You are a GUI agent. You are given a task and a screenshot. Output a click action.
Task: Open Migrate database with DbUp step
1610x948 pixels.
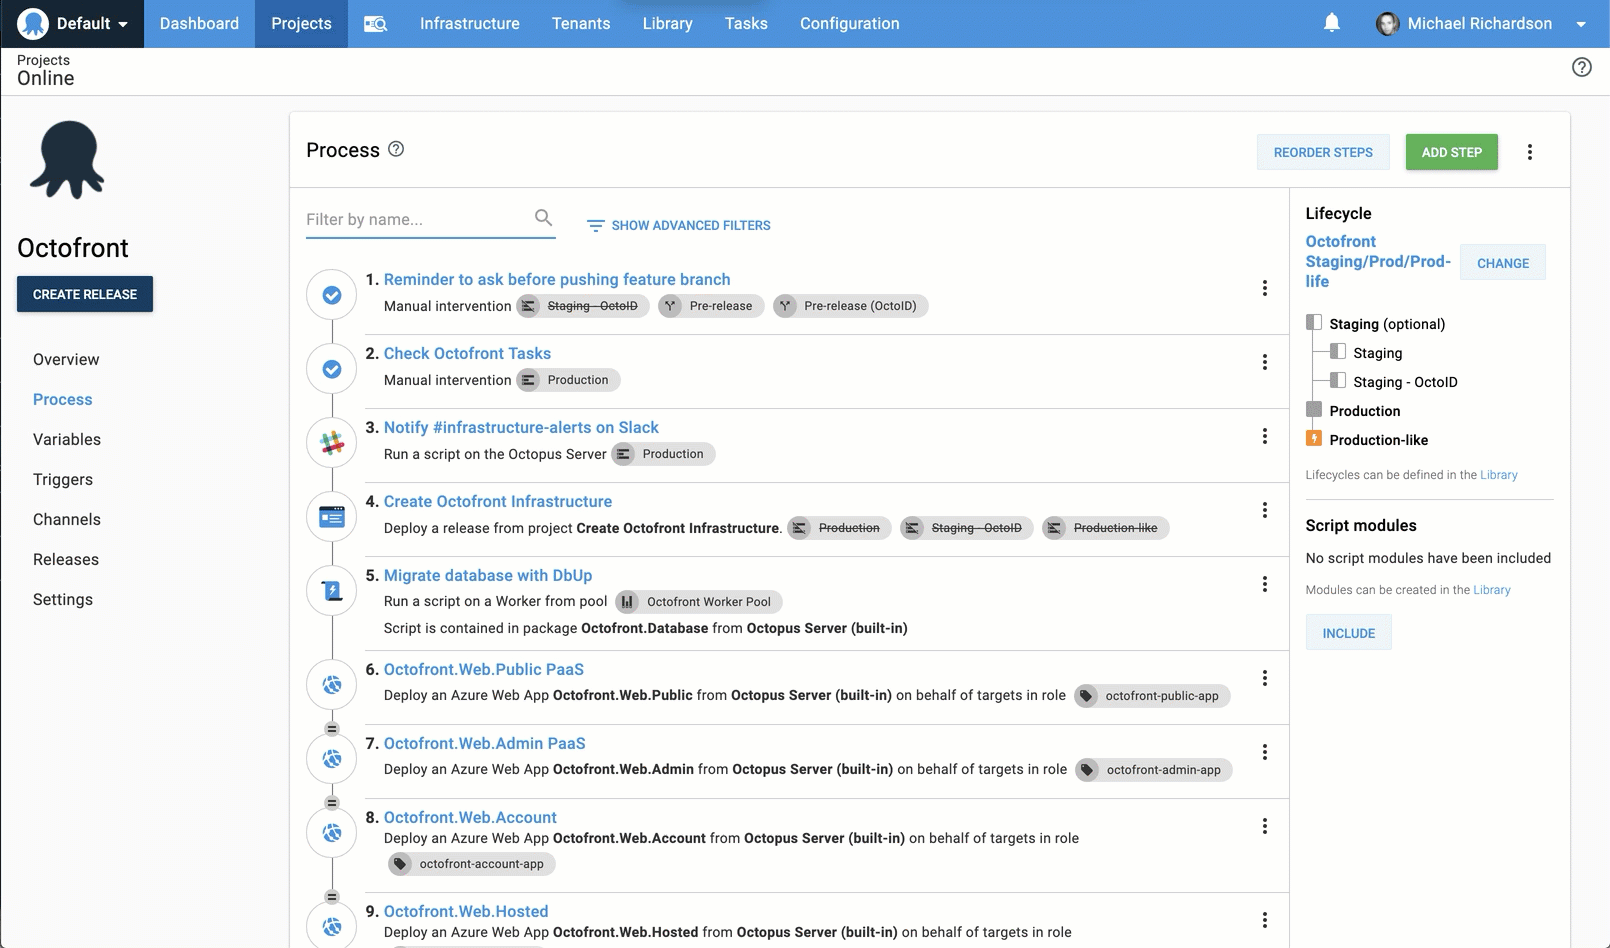pyautogui.click(x=488, y=576)
